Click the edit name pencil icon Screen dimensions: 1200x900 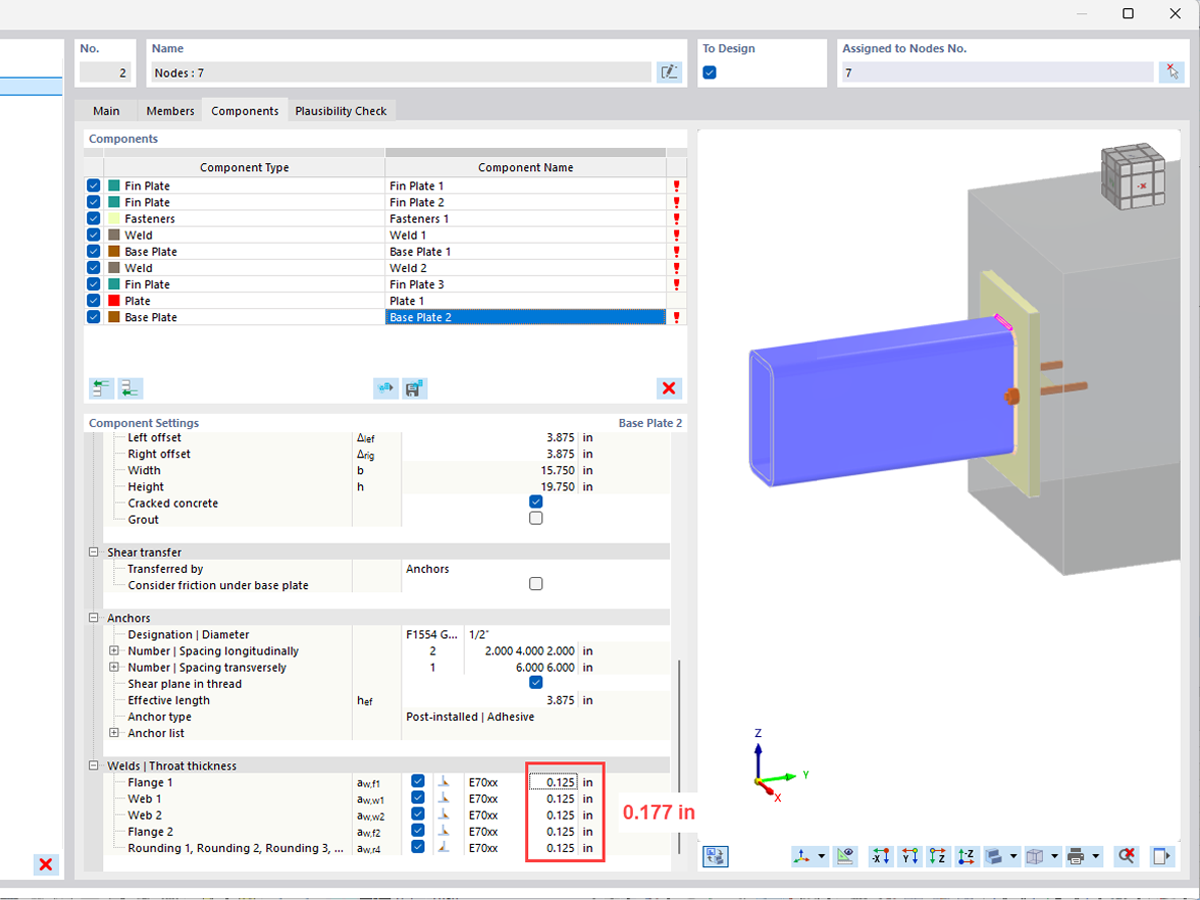coord(669,71)
